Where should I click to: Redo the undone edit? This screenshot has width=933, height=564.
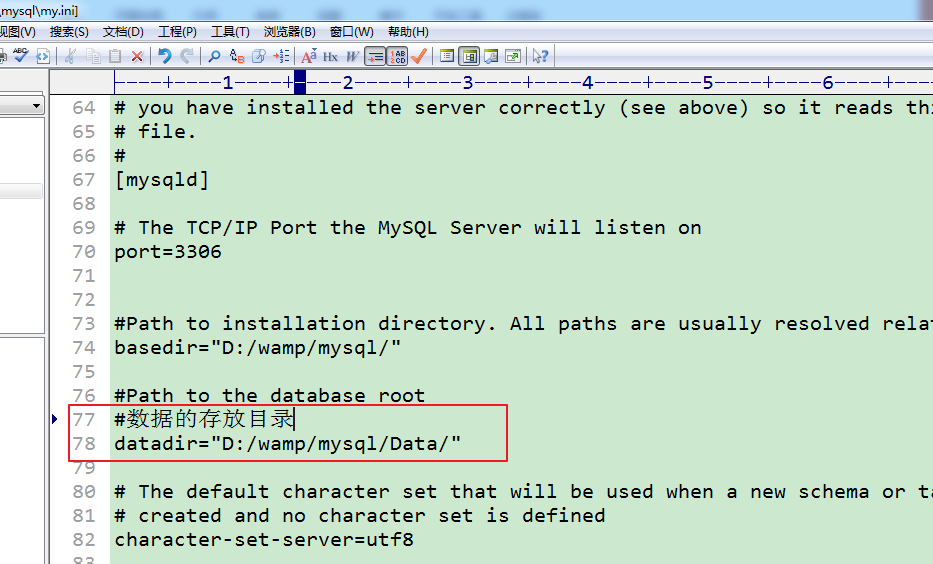(x=187, y=56)
